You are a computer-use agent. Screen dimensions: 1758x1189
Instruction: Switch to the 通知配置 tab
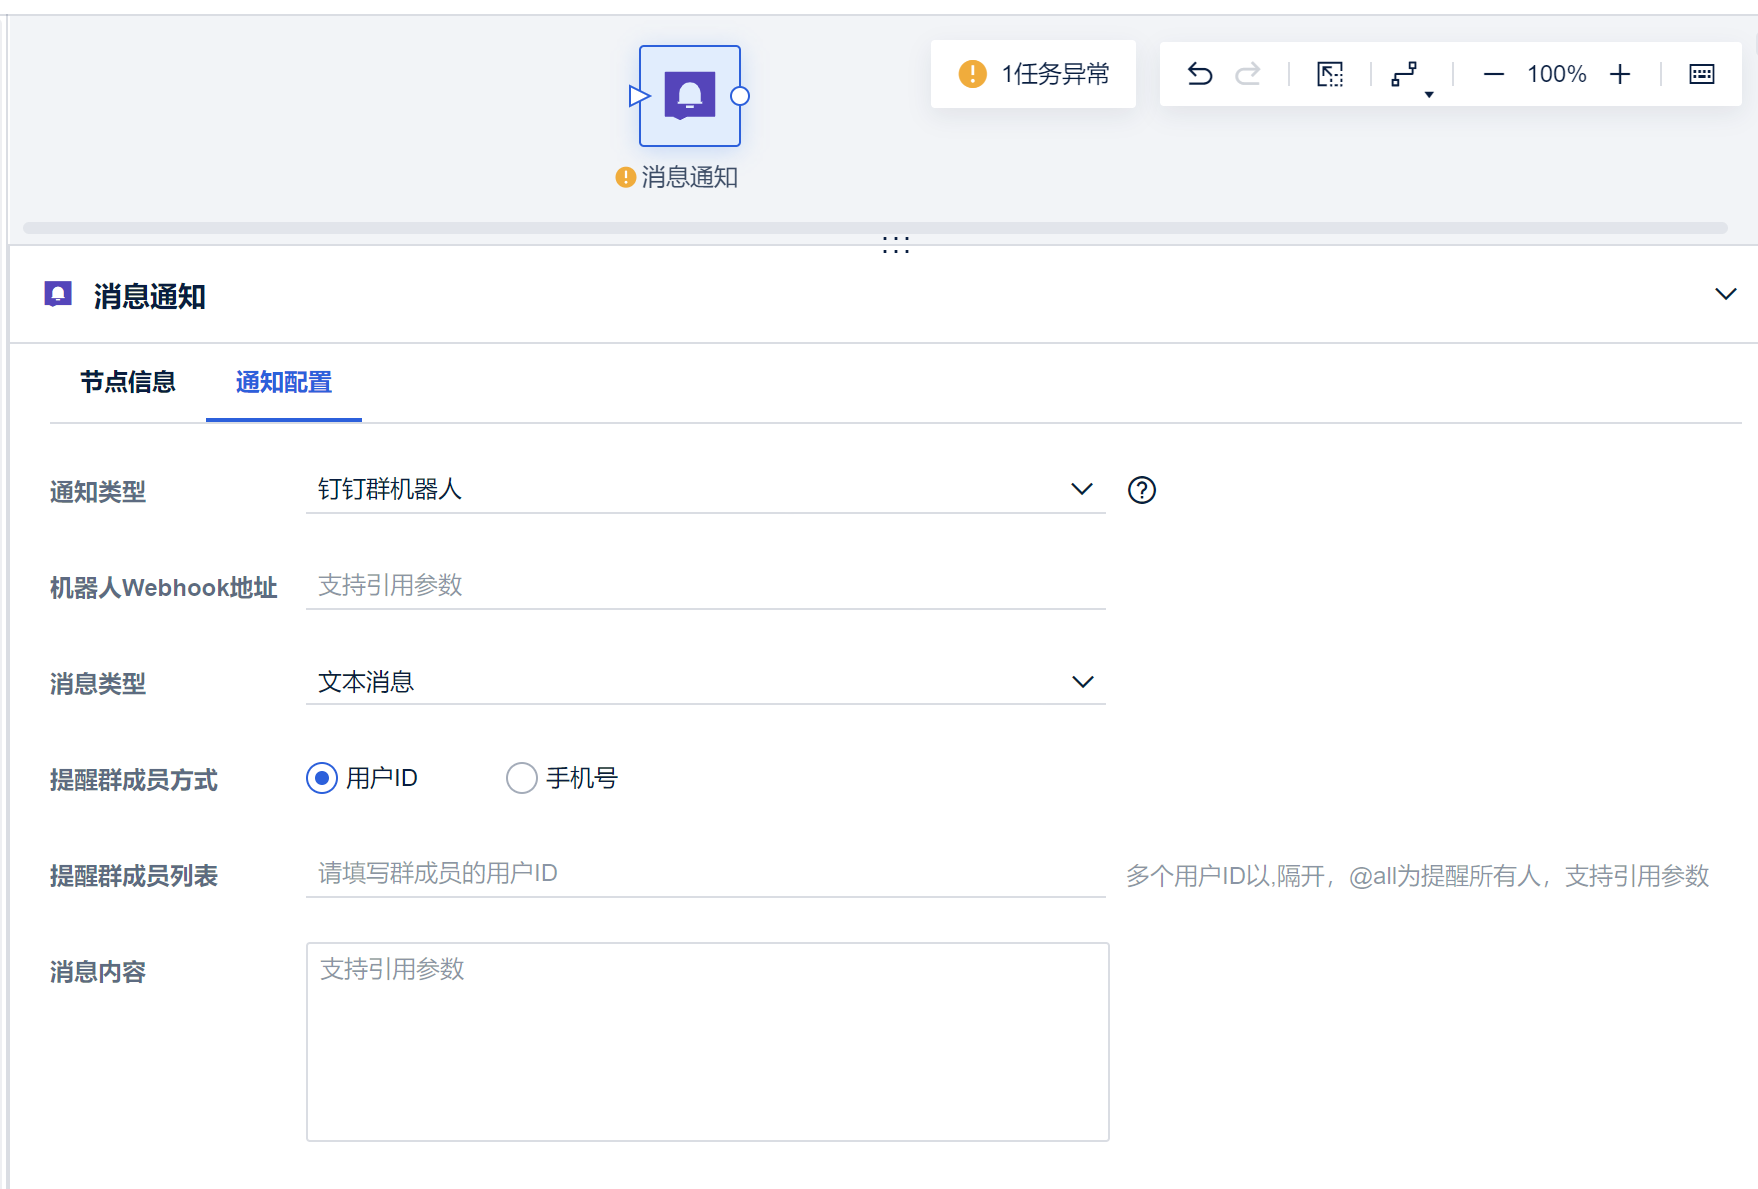pyautogui.click(x=284, y=382)
